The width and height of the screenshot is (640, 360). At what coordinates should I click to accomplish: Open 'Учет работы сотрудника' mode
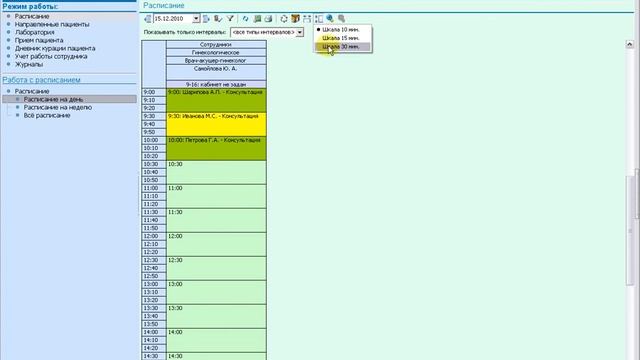coord(51,56)
